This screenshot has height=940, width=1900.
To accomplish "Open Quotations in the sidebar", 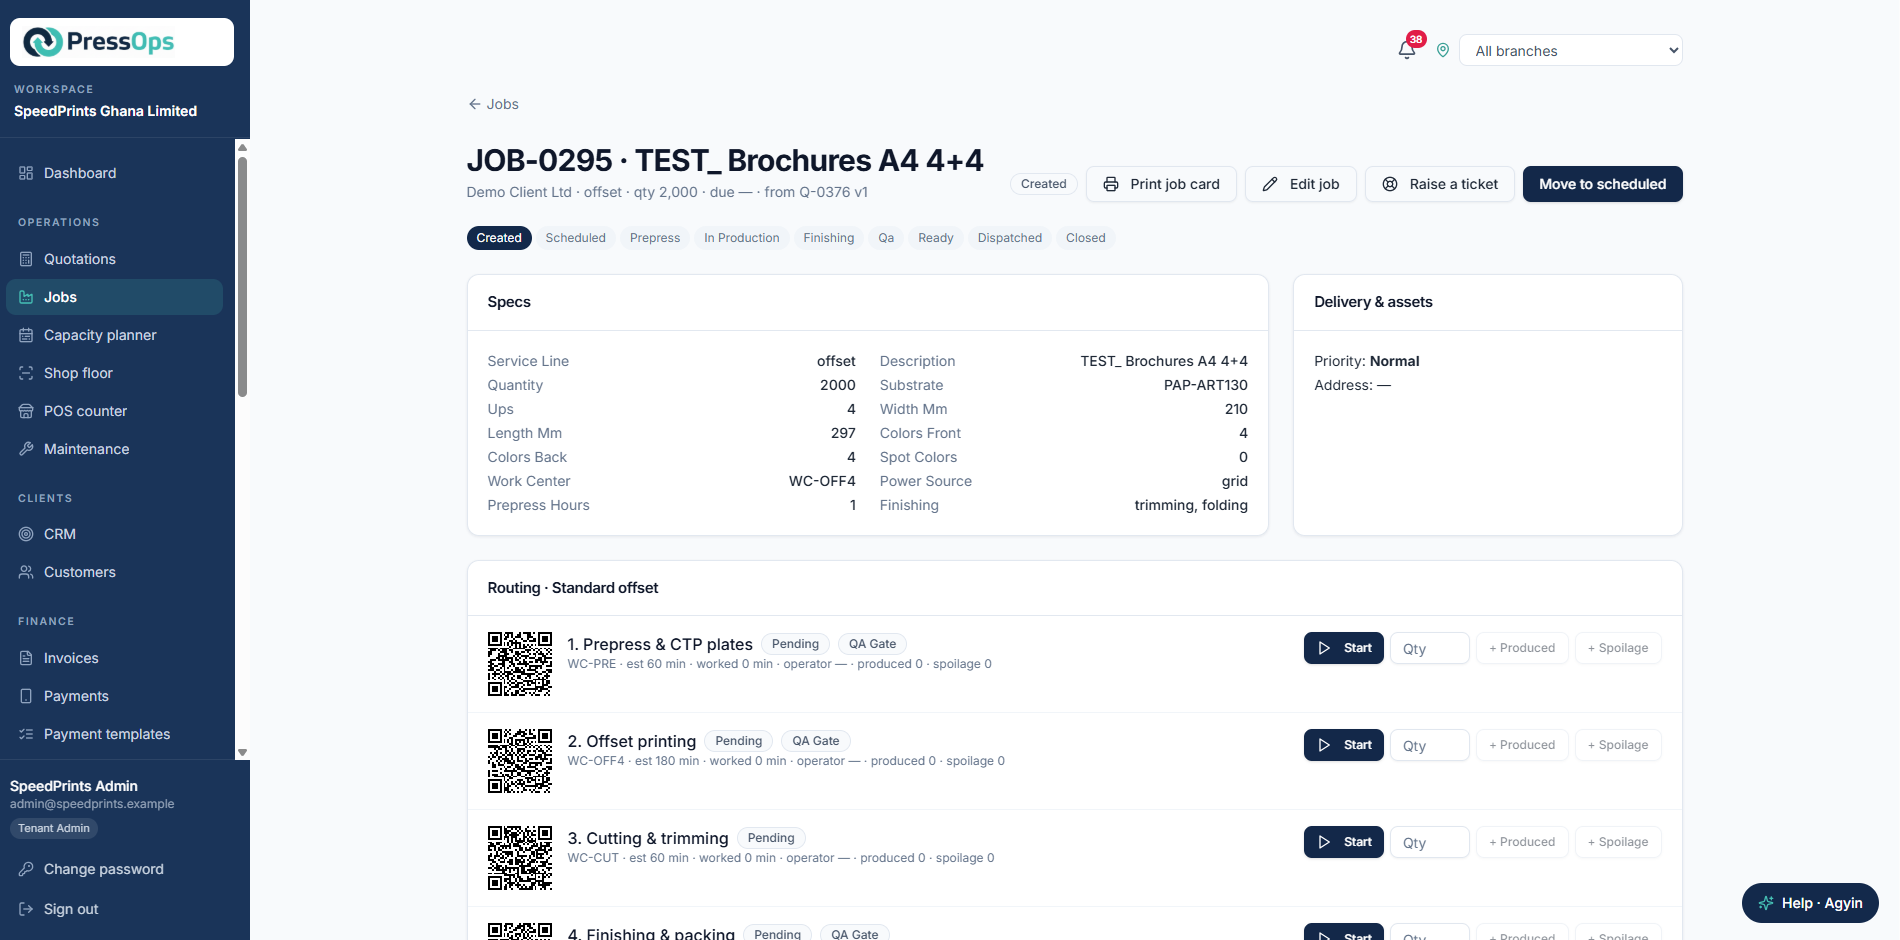I will click(x=114, y=259).
